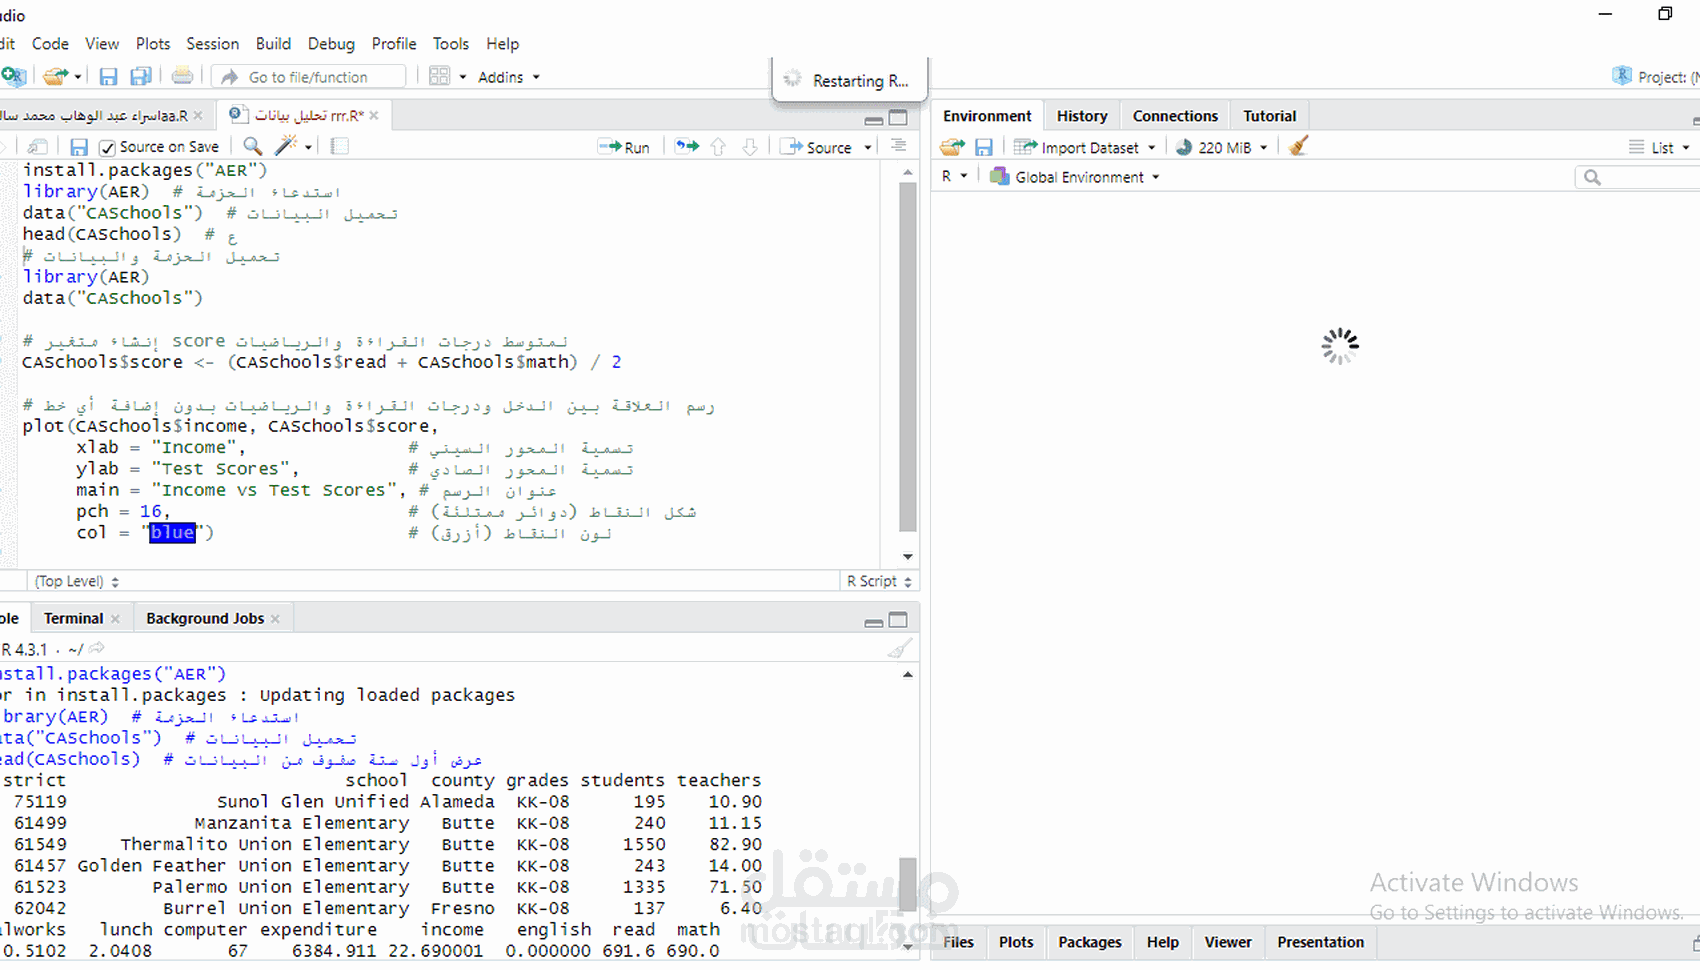The width and height of the screenshot is (1700, 970).
Task: Open the Tools menu
Action: click(x=450, y=44)
